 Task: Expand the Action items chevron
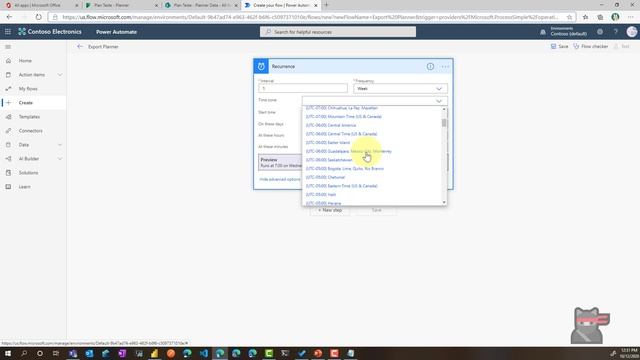click(60, 75)
